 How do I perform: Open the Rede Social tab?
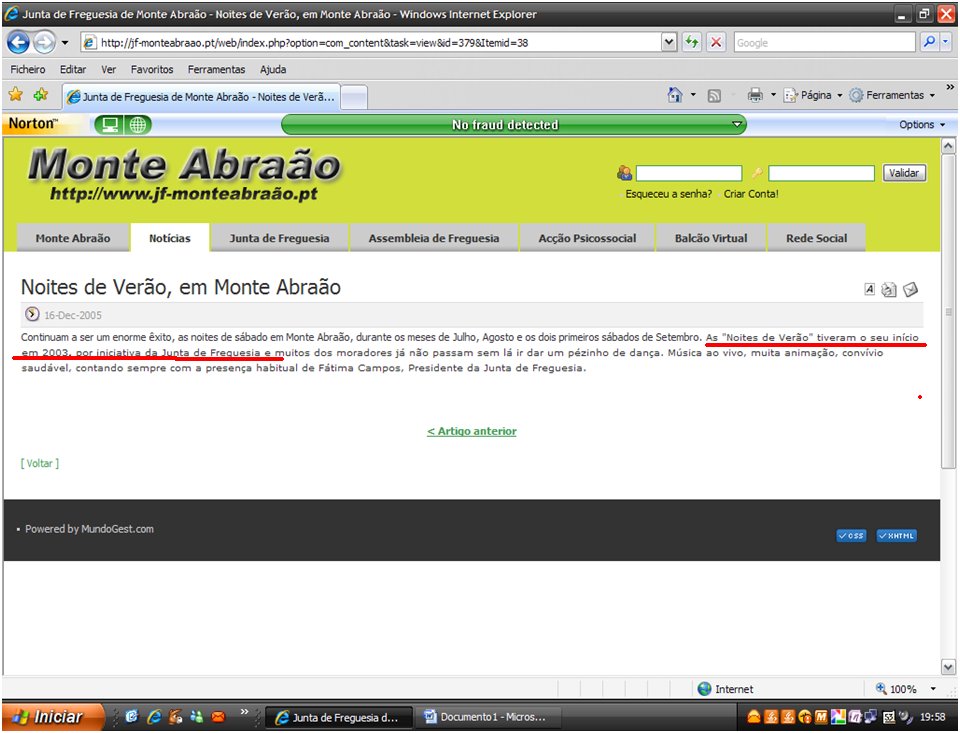coord(816,238)
